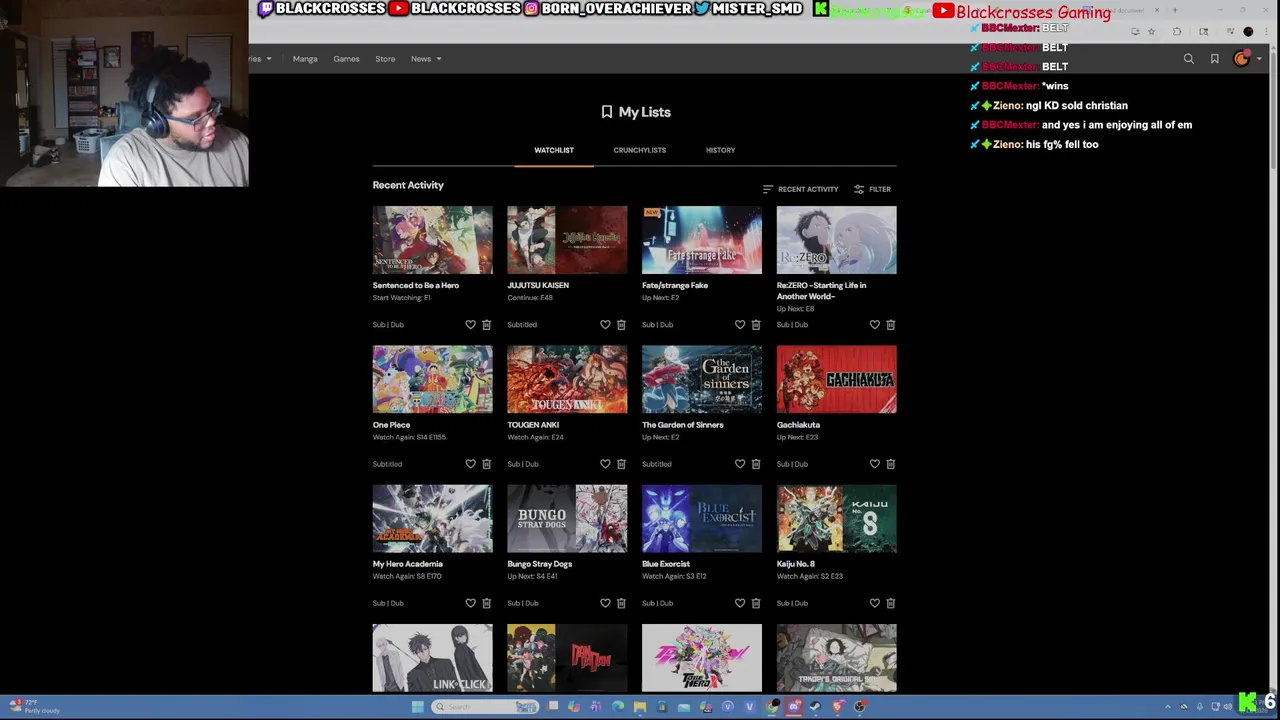The height and width of the screenshot is (720, 1280).
Task: Open My Hero Academia title link
Action: 408,564
